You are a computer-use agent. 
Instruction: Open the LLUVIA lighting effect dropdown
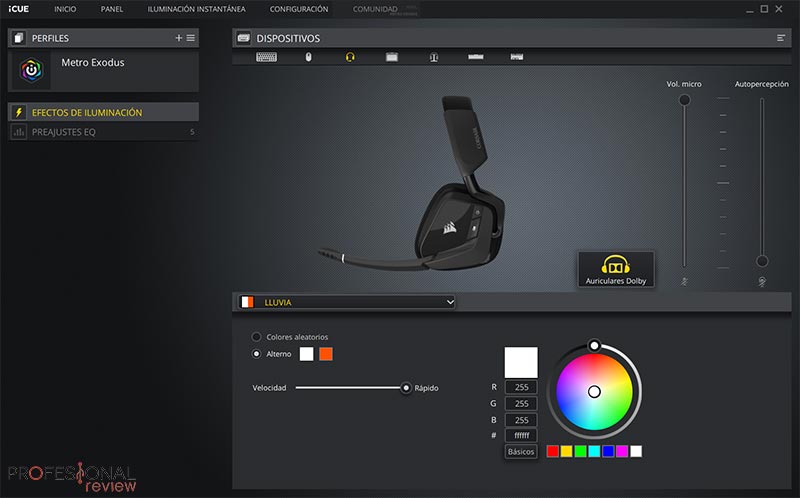[346, 302]
